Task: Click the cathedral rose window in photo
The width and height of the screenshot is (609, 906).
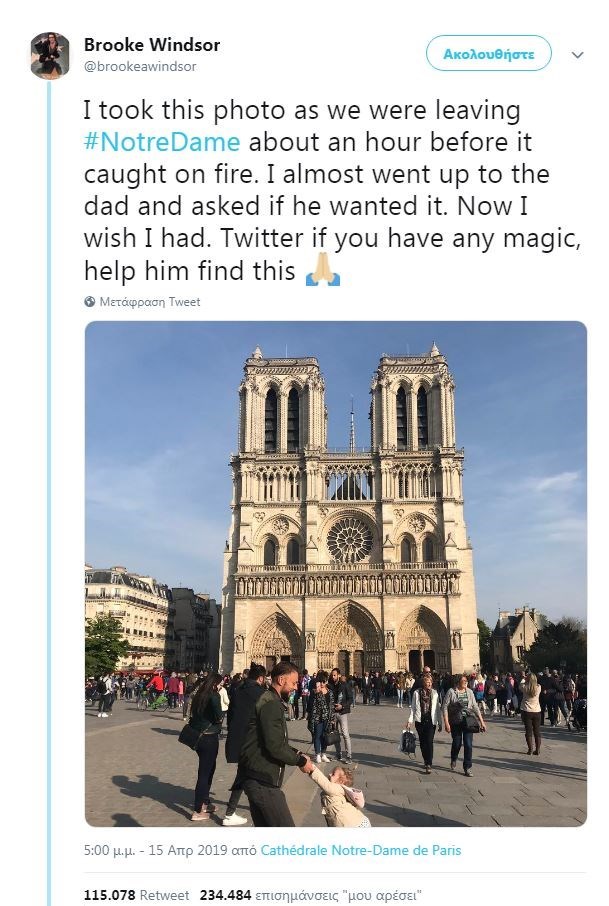Action: pos(350,540)
